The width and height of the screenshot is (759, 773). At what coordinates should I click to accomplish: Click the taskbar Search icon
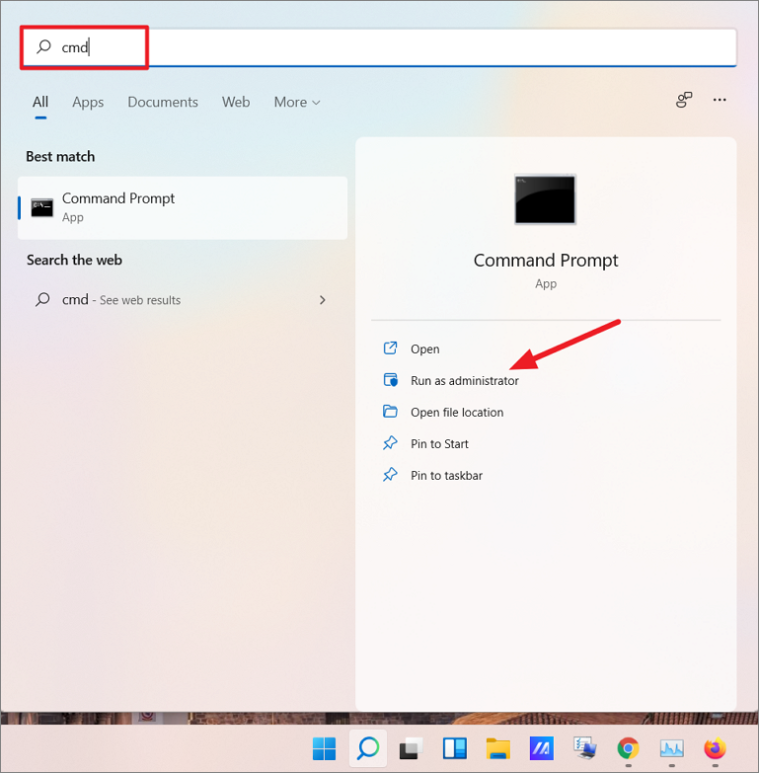tap(368, 749)
